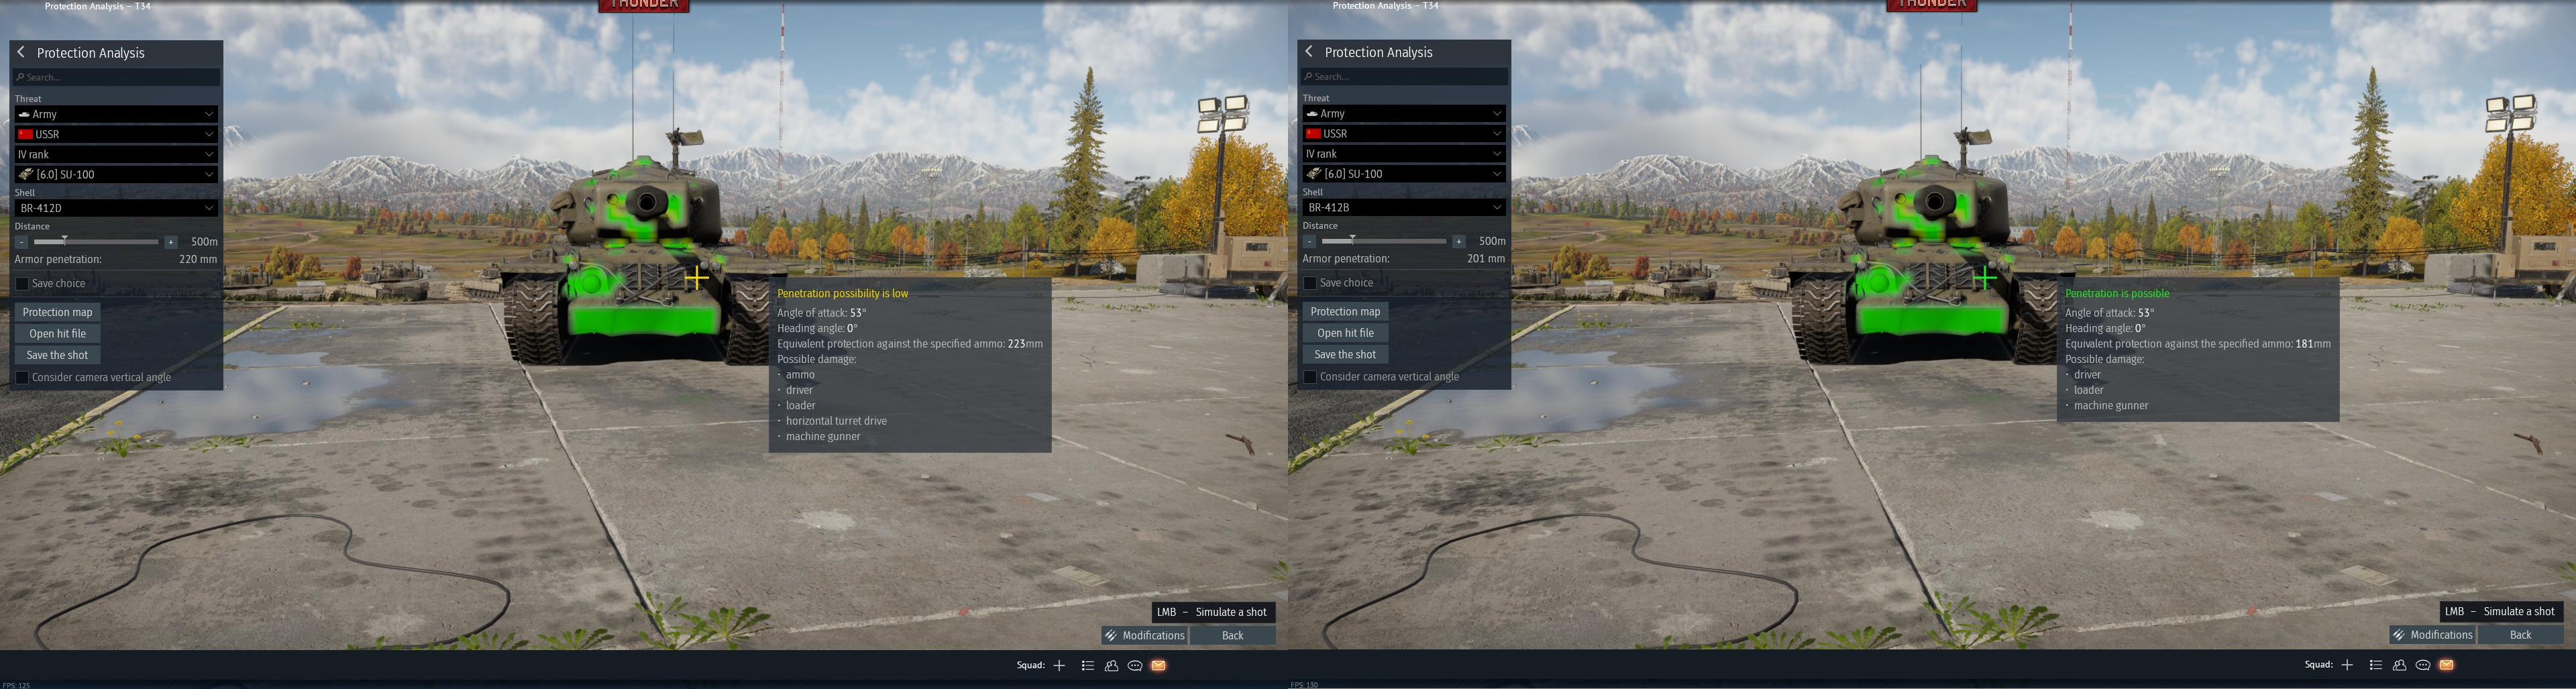The height and width of the screenshot is (689, 2576).
Task: Open the squadron people icon in right window
Action: (x=2399, y=664)
